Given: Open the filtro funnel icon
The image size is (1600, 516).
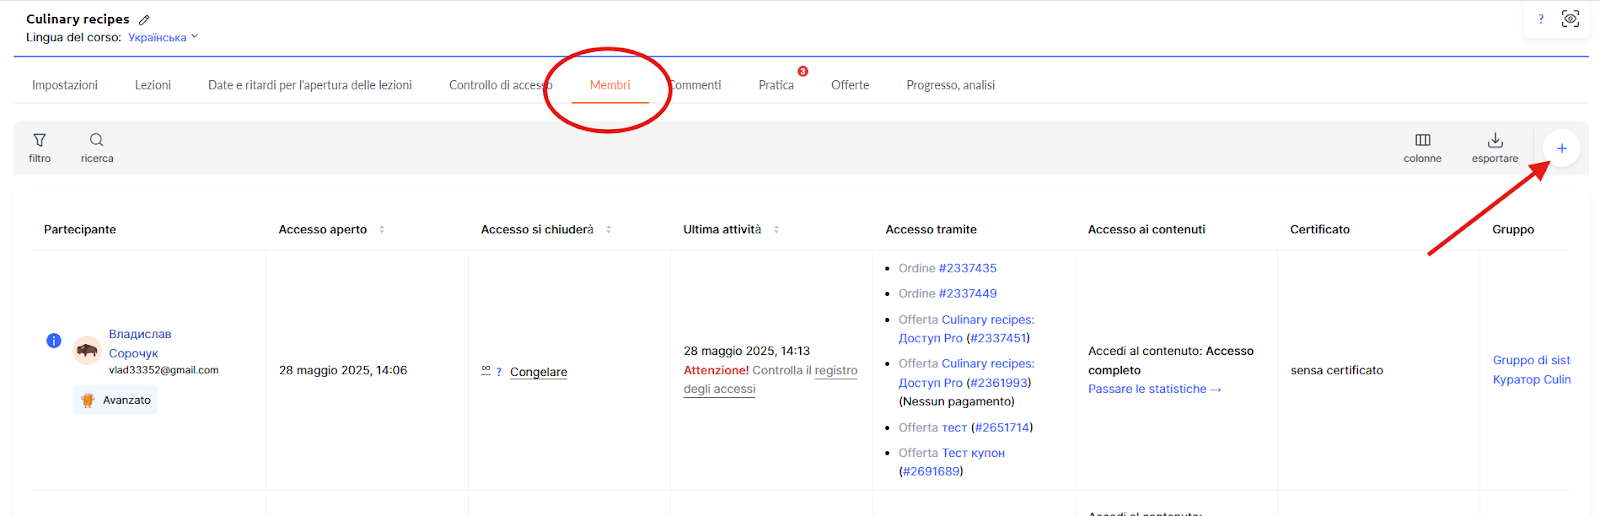Looking at the screenshot, I should pyautogui.click(x=40, y=141).
